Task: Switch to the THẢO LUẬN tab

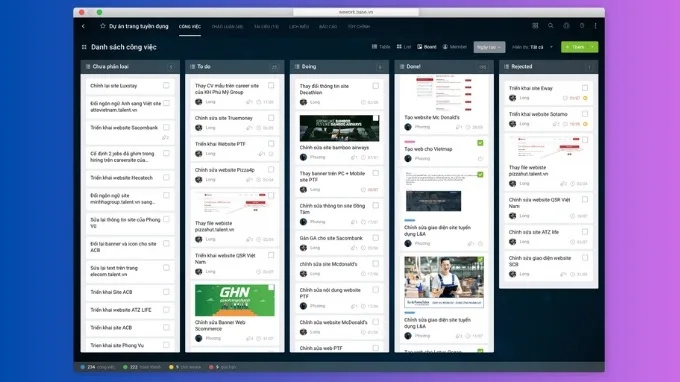Action: [228, 26]
